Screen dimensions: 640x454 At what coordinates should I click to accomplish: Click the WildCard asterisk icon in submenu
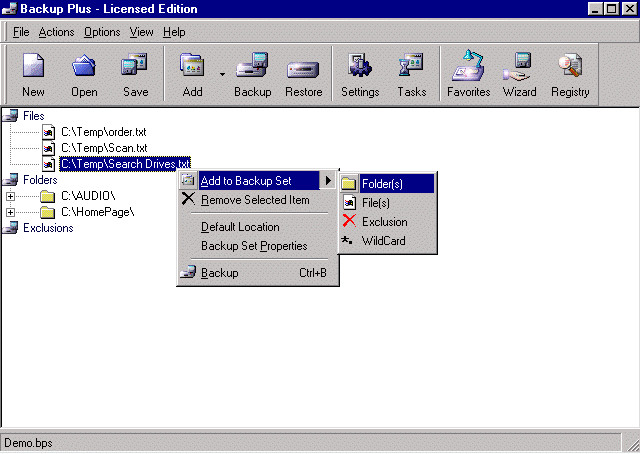tap(347, 240)
